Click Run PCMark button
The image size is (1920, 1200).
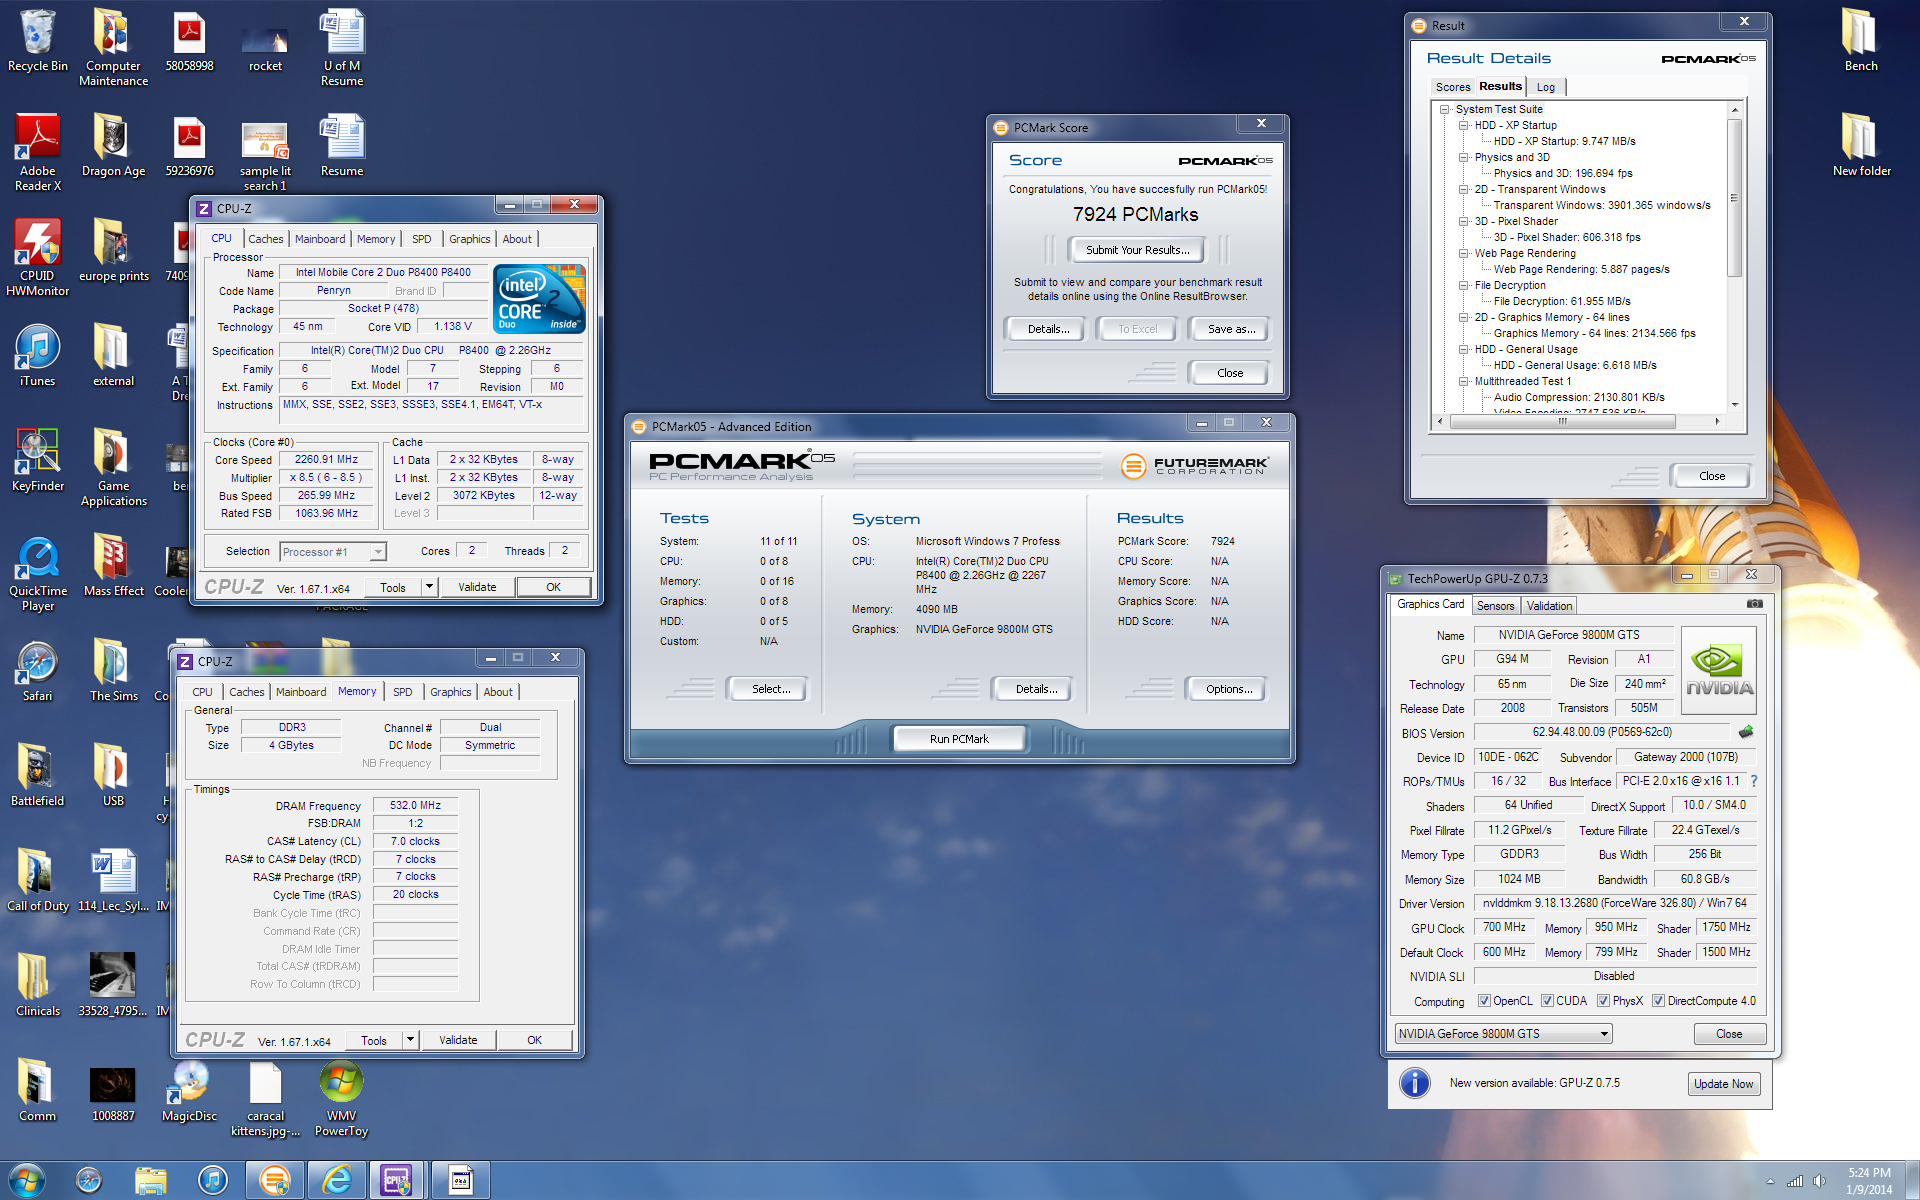click(x=959, y=739)
